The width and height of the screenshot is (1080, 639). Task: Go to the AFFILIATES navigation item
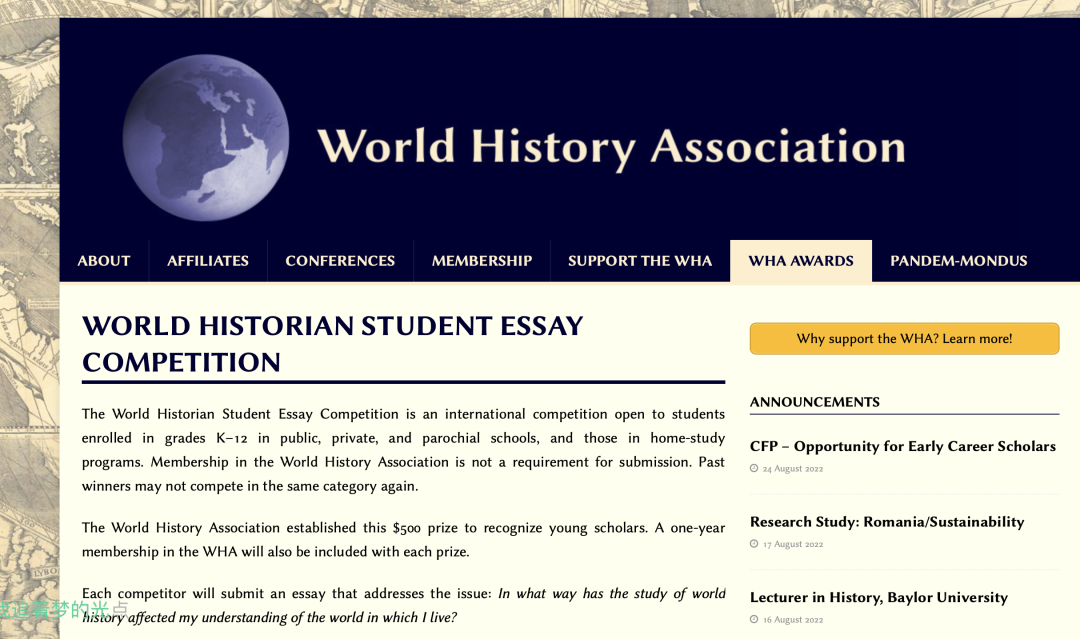pyautogui.click(x=208, y=261)
